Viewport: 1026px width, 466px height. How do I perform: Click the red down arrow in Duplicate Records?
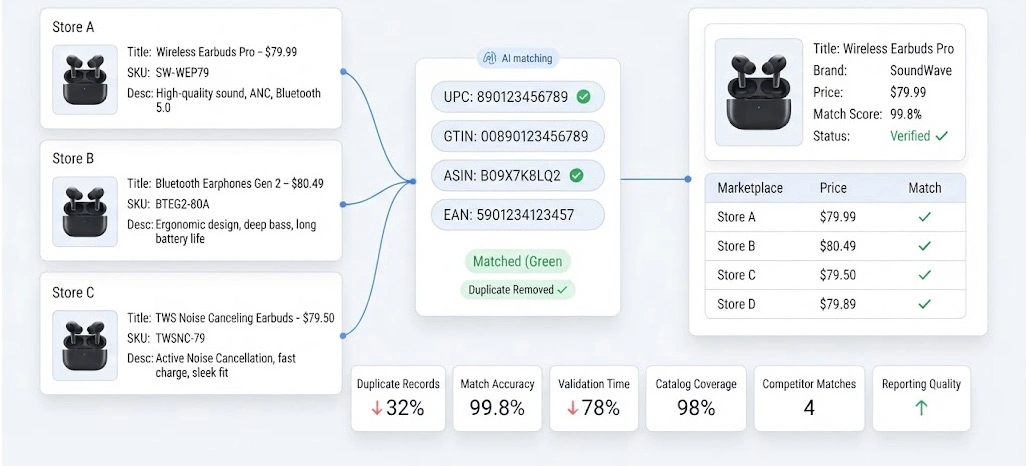tap(376, 408)
